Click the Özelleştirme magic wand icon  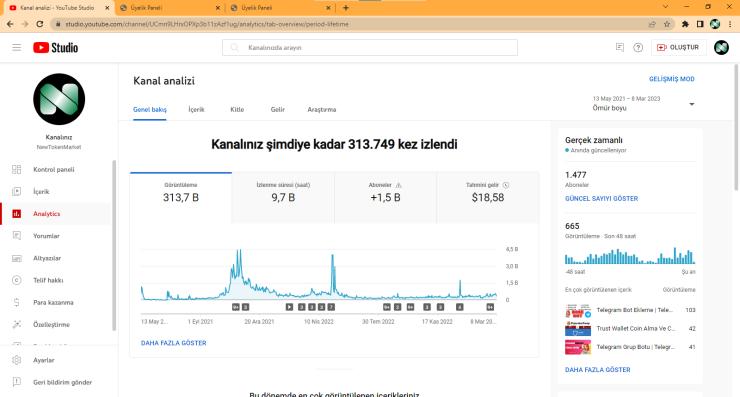pos(17,324)
